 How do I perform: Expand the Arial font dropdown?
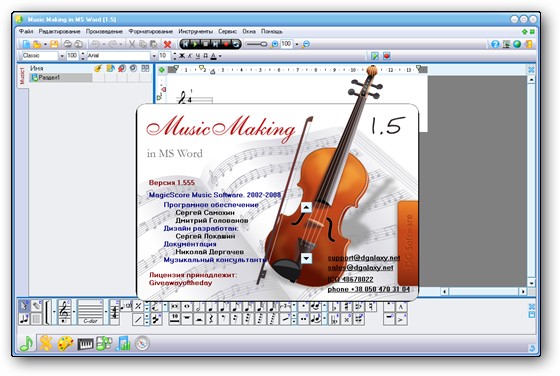154,56
